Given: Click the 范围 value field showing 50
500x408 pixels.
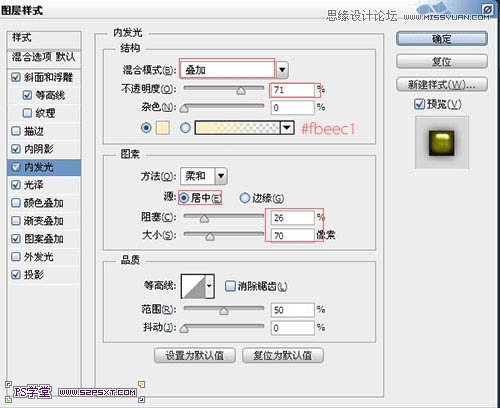Looking at the screenshot, I should [x=292, y=310].
